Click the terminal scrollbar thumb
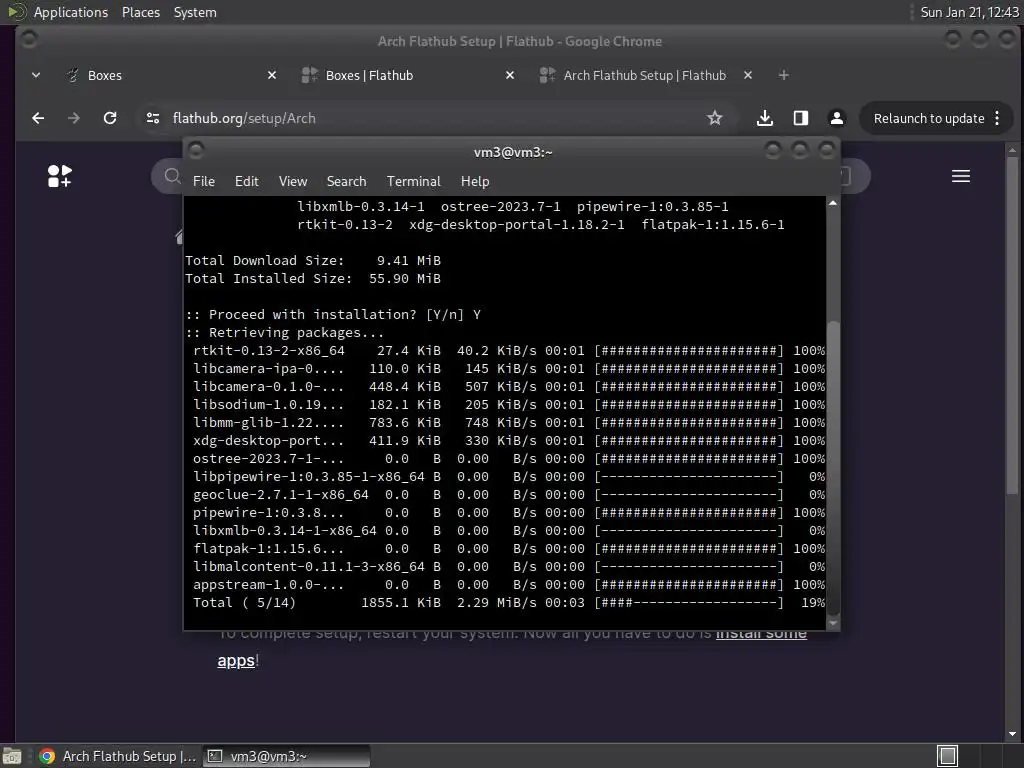 click(x=833, y=466)
